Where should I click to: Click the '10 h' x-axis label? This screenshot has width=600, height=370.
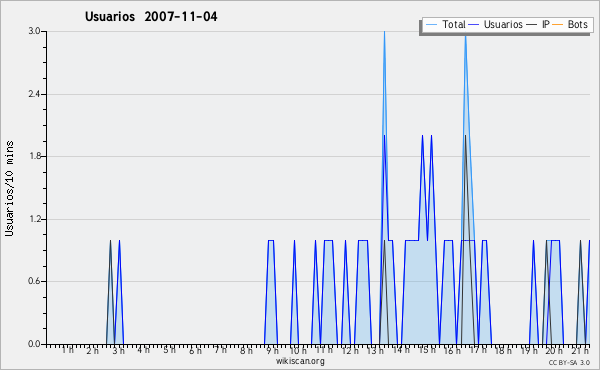(298, 350)
